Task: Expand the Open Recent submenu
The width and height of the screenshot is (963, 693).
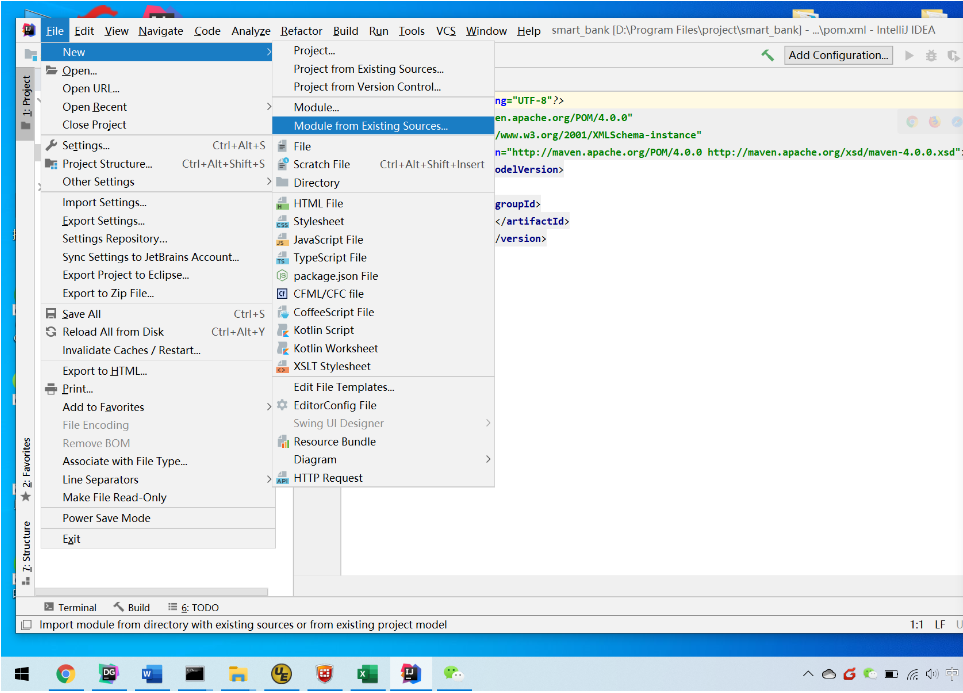Action: point(158,107)
